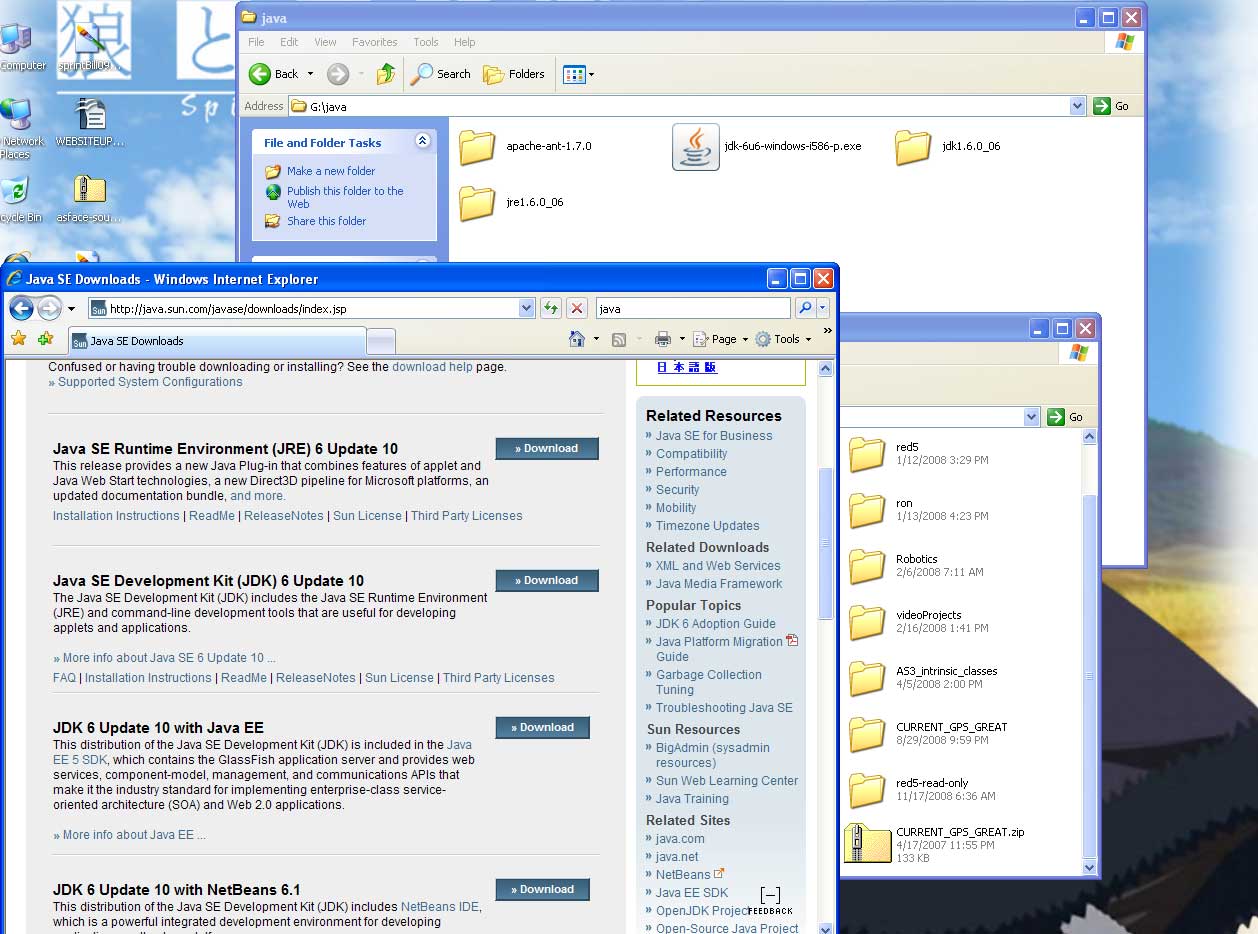Click the IE page vertical scrollbar thumb
Image resolution: width=1258 pixels, height=934 pixels.
826,543
